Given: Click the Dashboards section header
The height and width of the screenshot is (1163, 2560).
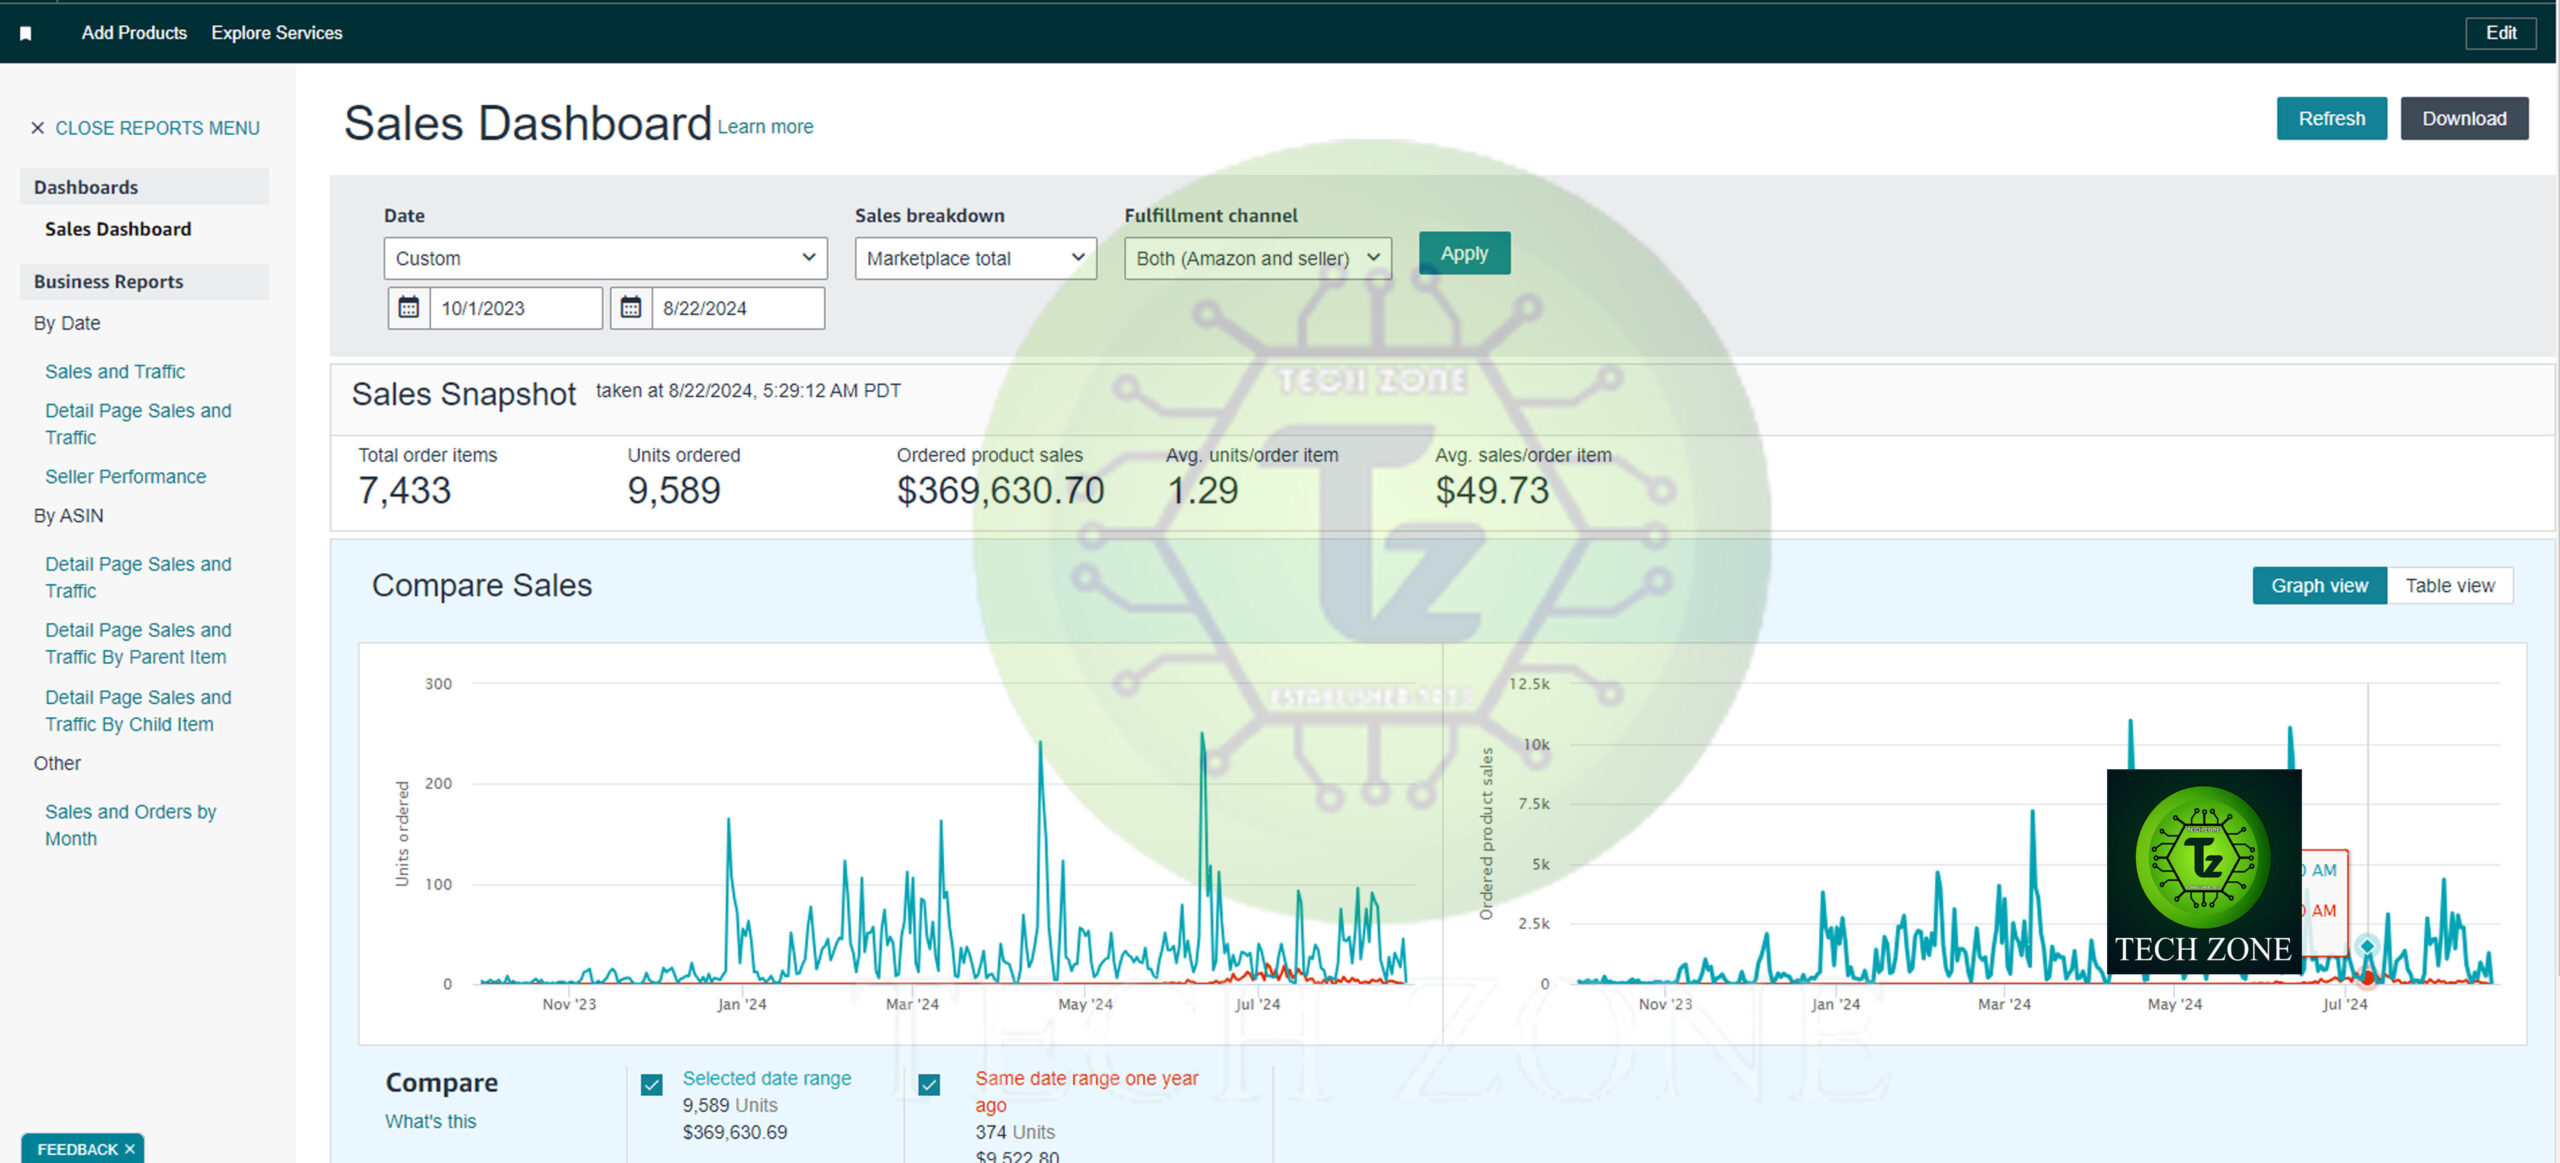Looking at the screenshot, I should (144, 187).
